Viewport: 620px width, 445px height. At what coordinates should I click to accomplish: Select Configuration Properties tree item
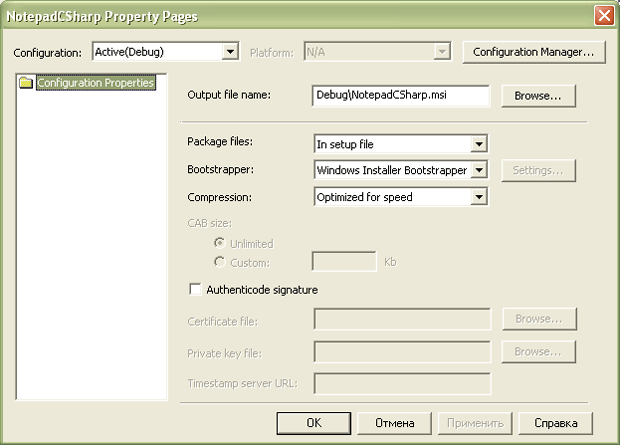click(x=95, y=83)
